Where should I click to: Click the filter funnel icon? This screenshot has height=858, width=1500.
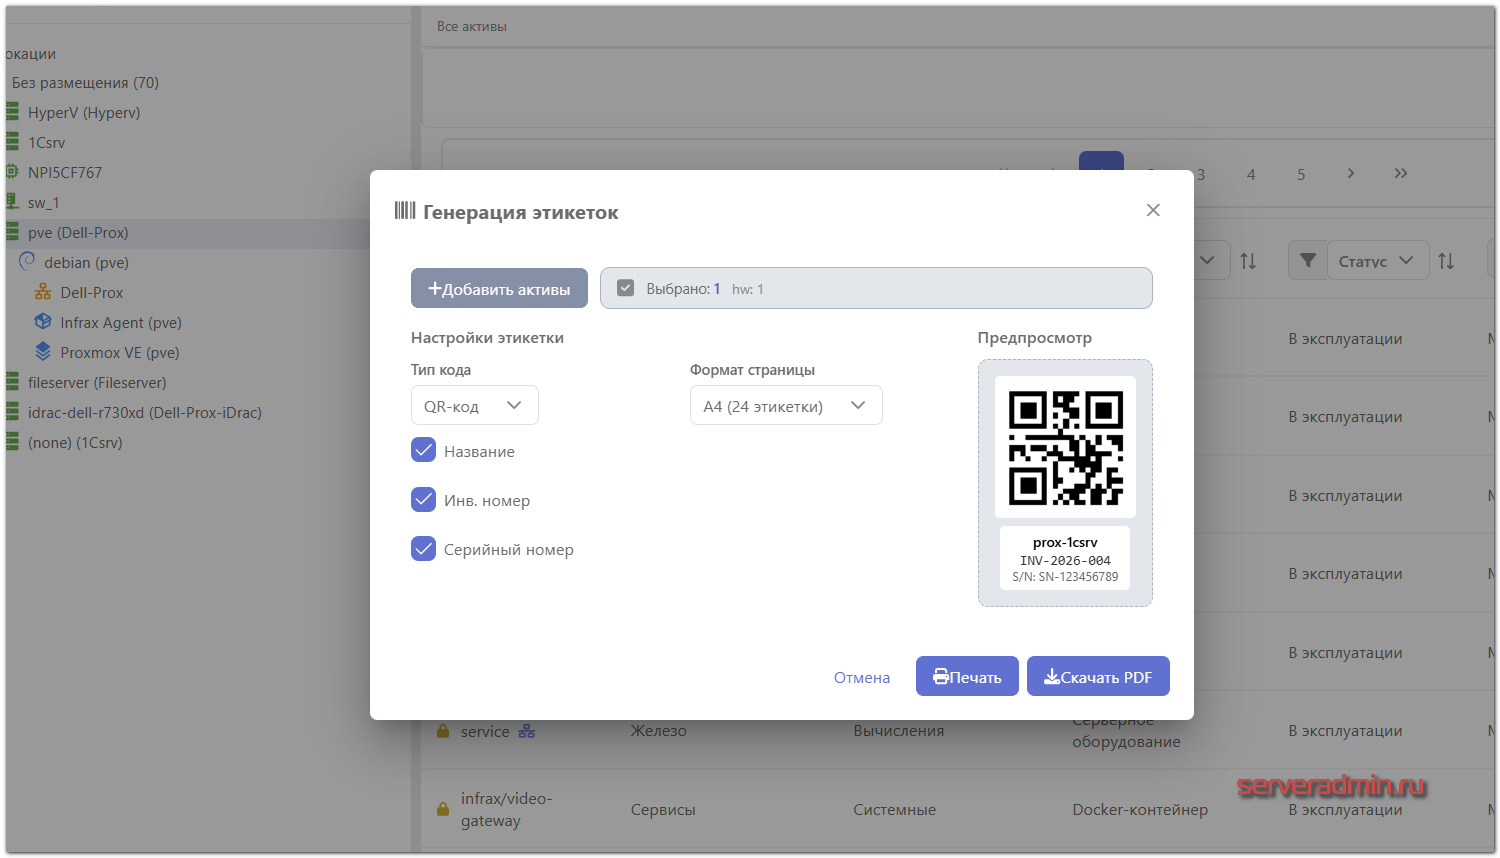[1307, 261]
